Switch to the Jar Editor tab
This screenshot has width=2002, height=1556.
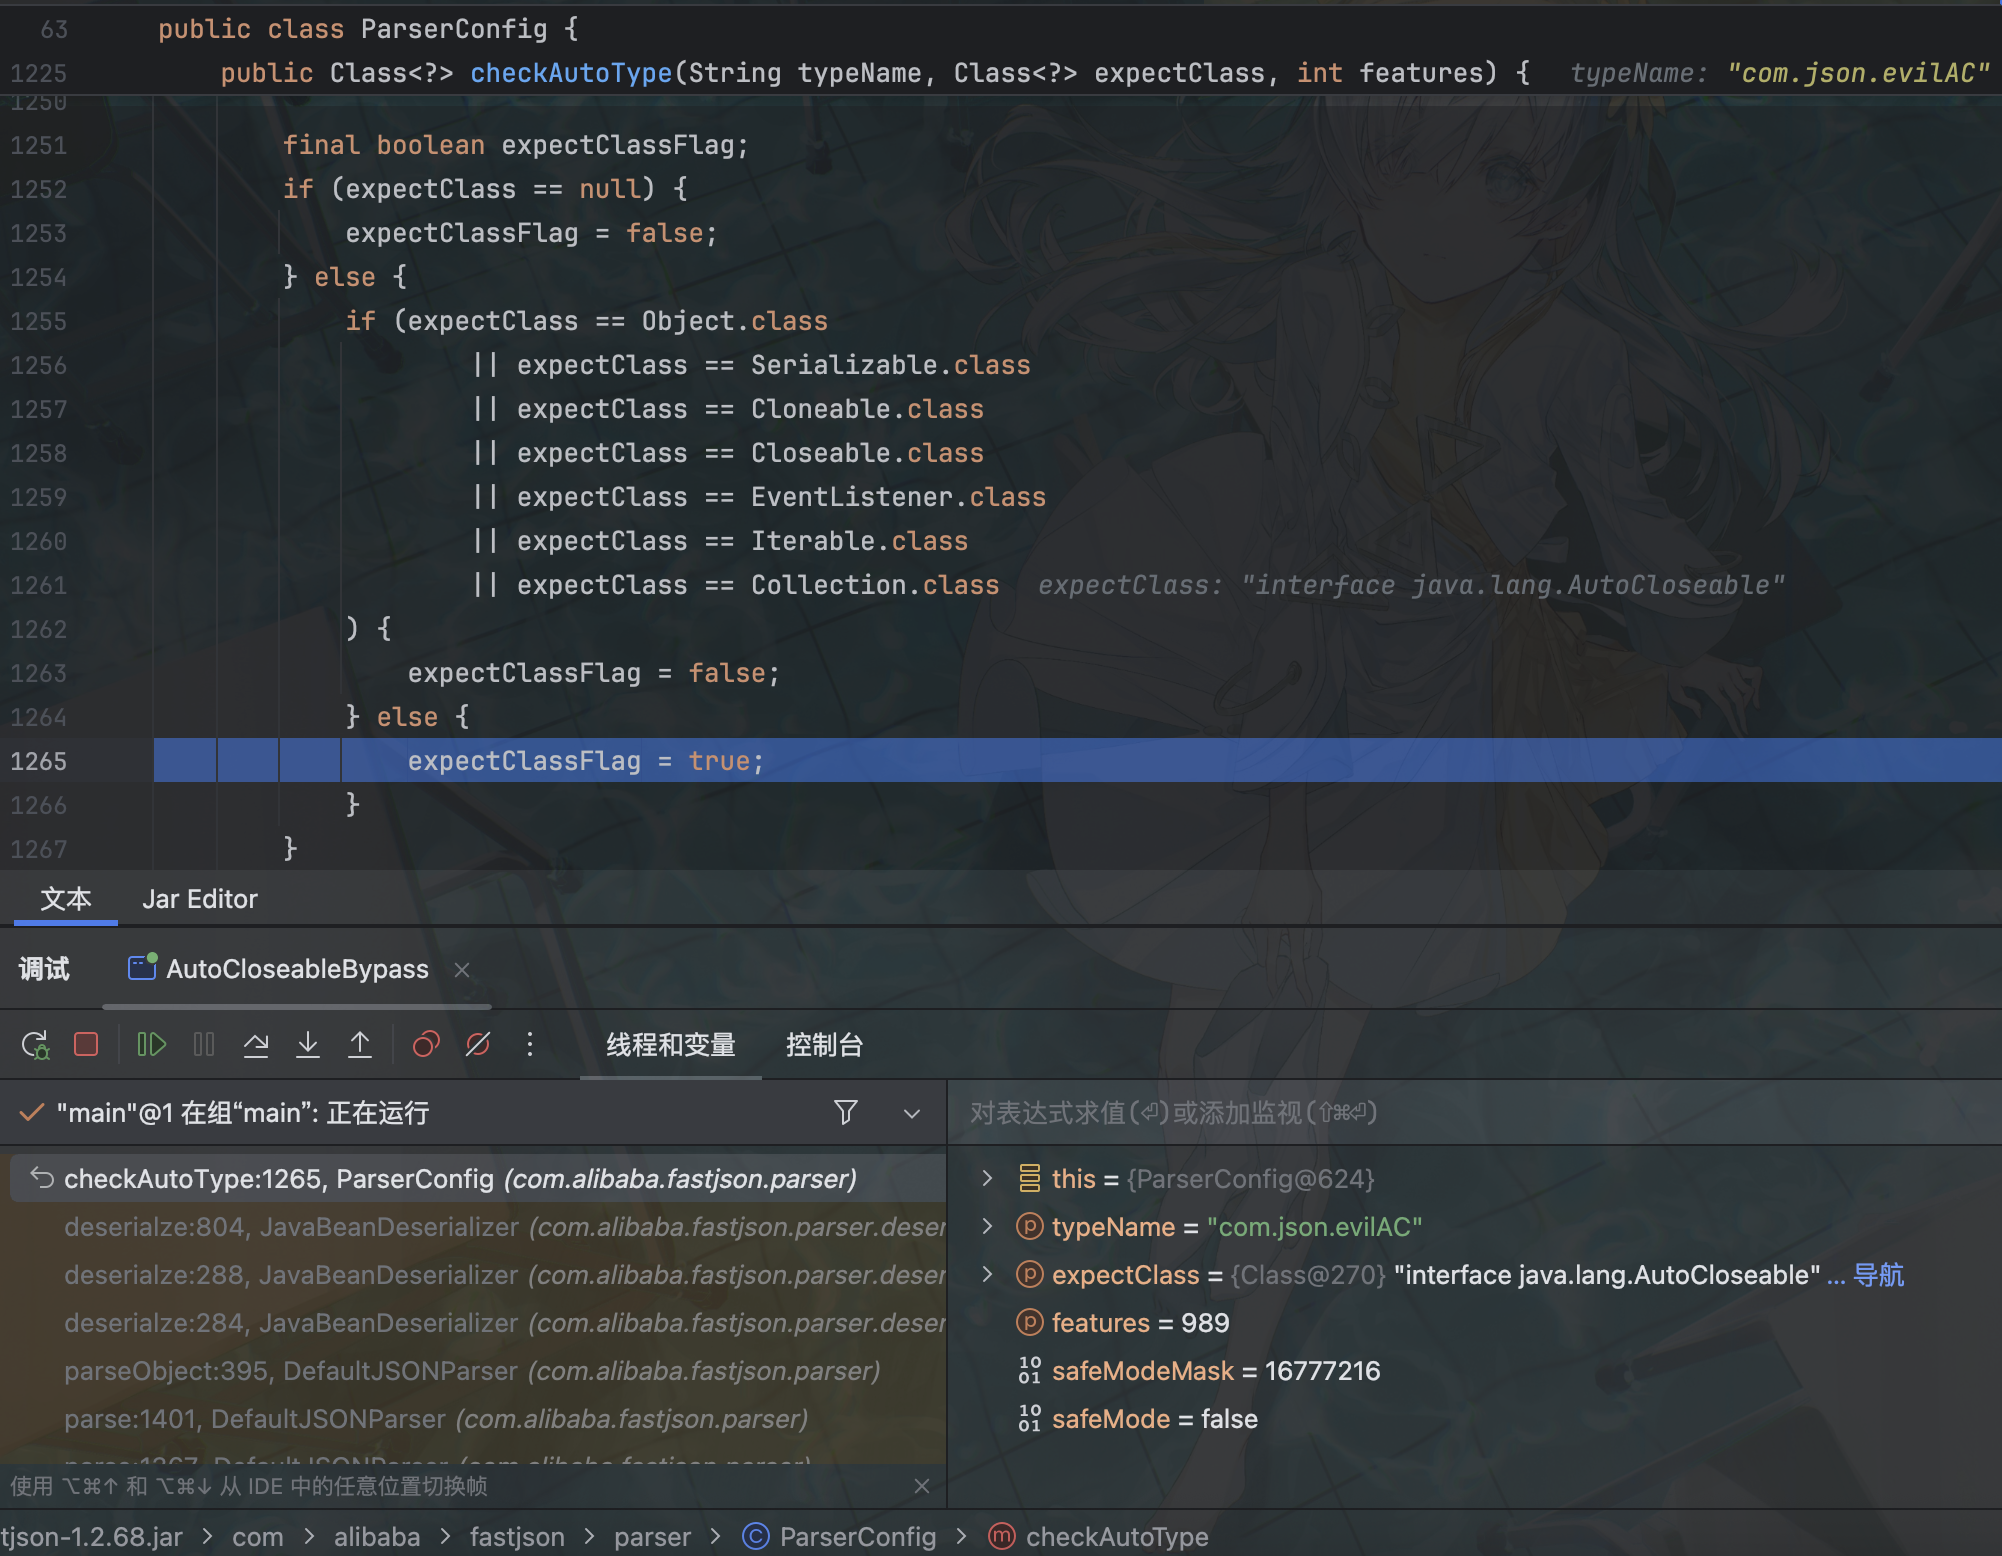pos(199,899)
